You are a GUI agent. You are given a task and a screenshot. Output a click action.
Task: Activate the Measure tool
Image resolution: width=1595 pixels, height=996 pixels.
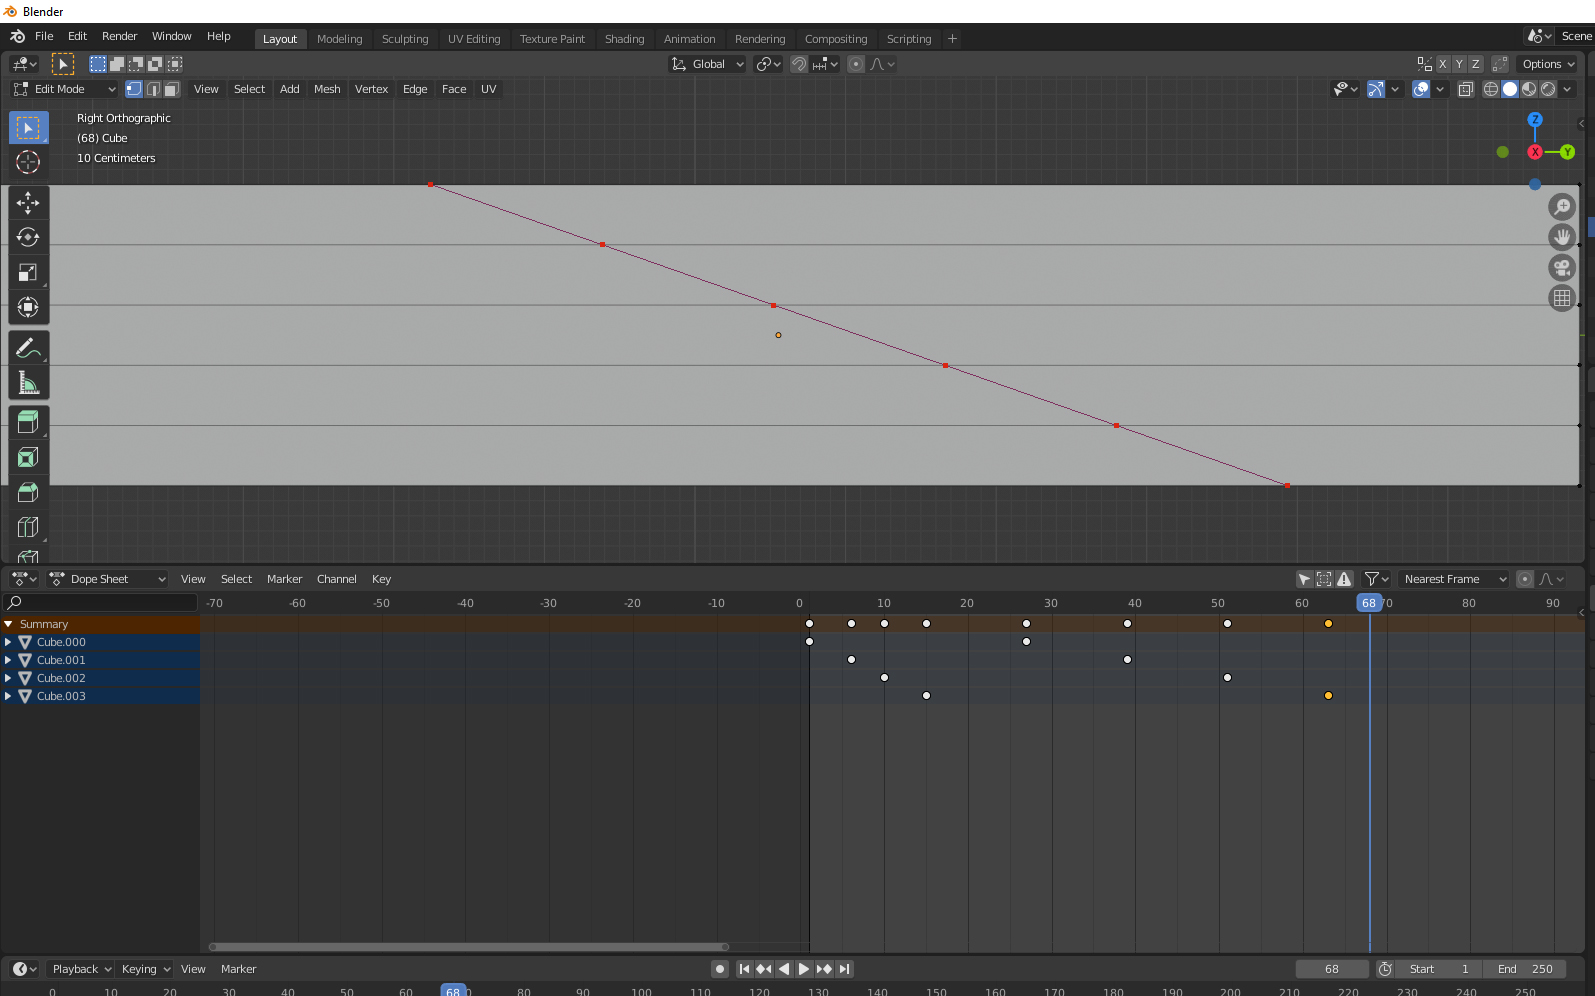(x=28, y=383)
